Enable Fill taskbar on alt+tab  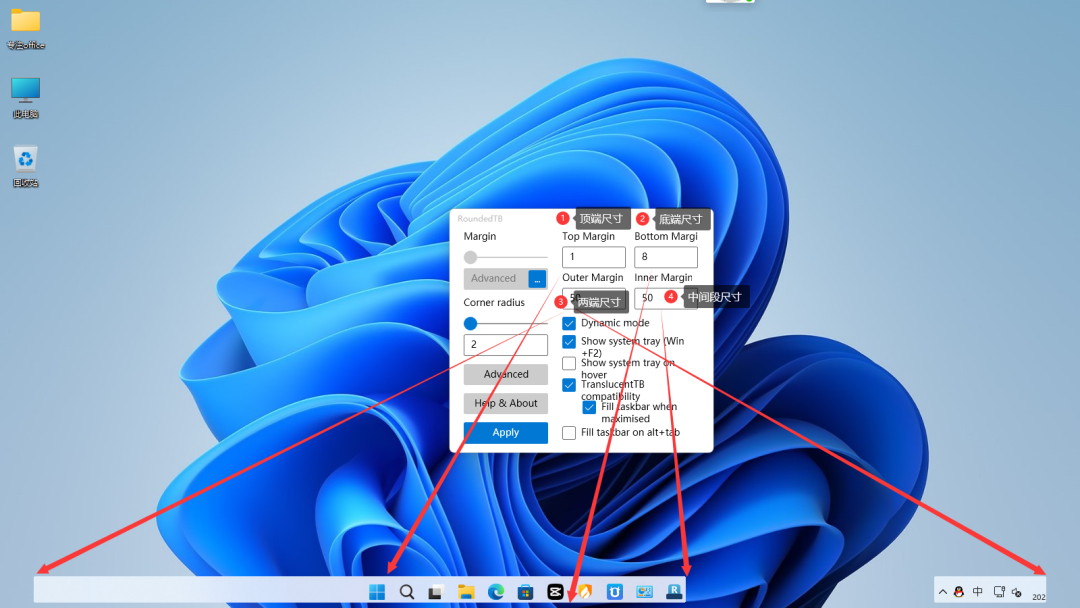[x=569, y=432]
